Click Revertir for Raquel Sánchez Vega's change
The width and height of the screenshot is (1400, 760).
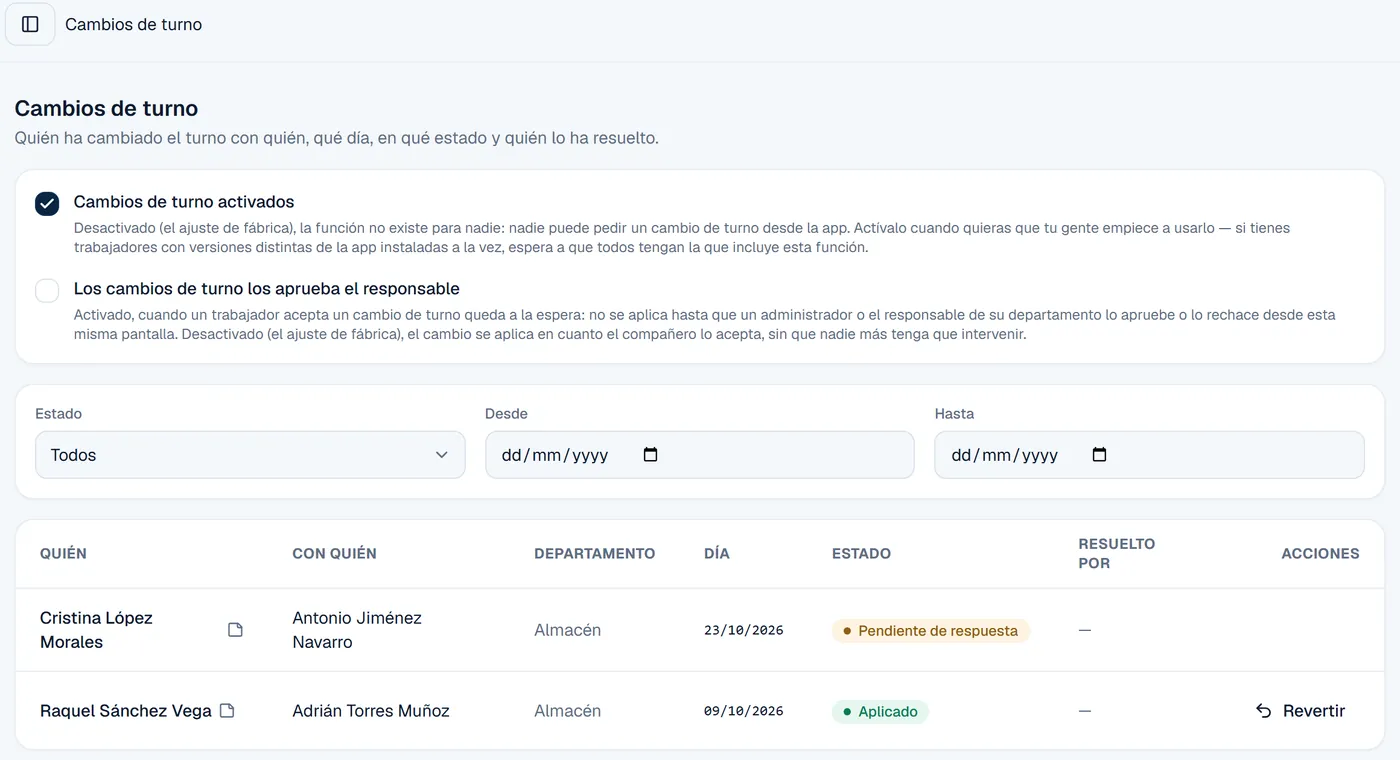[x=1300, y=711]
